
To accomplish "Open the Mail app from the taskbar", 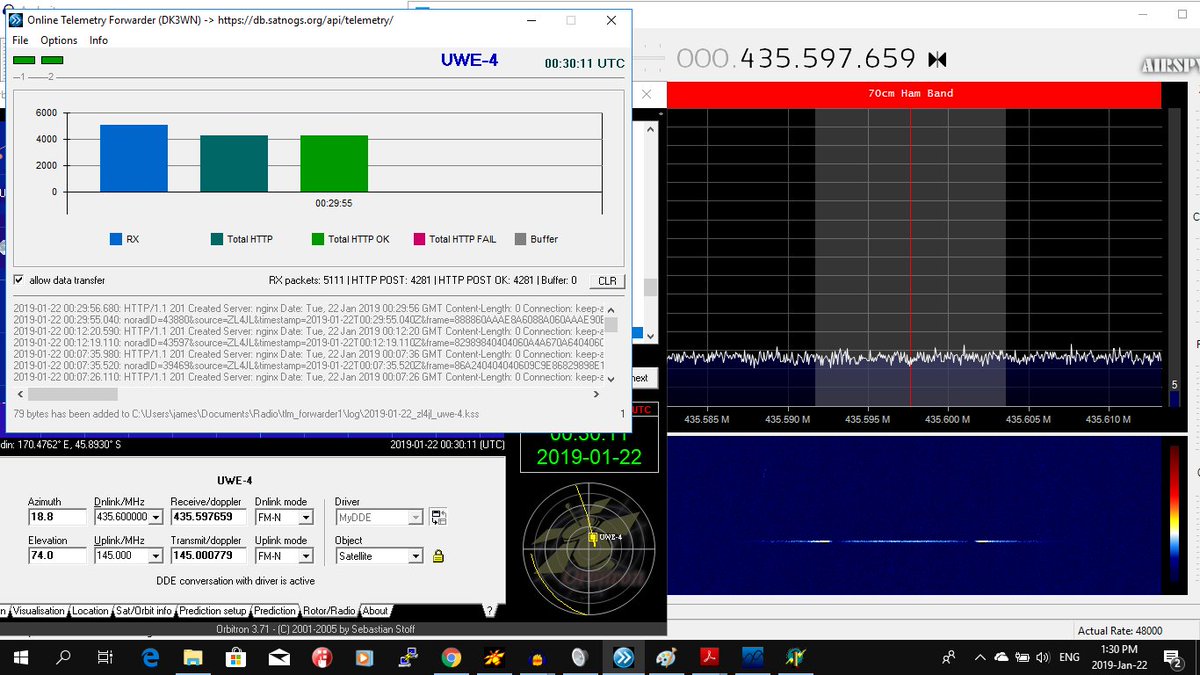I will click(280, 657).
